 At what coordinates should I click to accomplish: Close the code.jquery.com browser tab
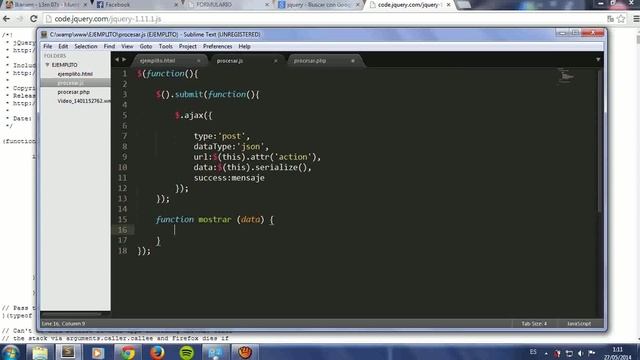pos(449,4)
